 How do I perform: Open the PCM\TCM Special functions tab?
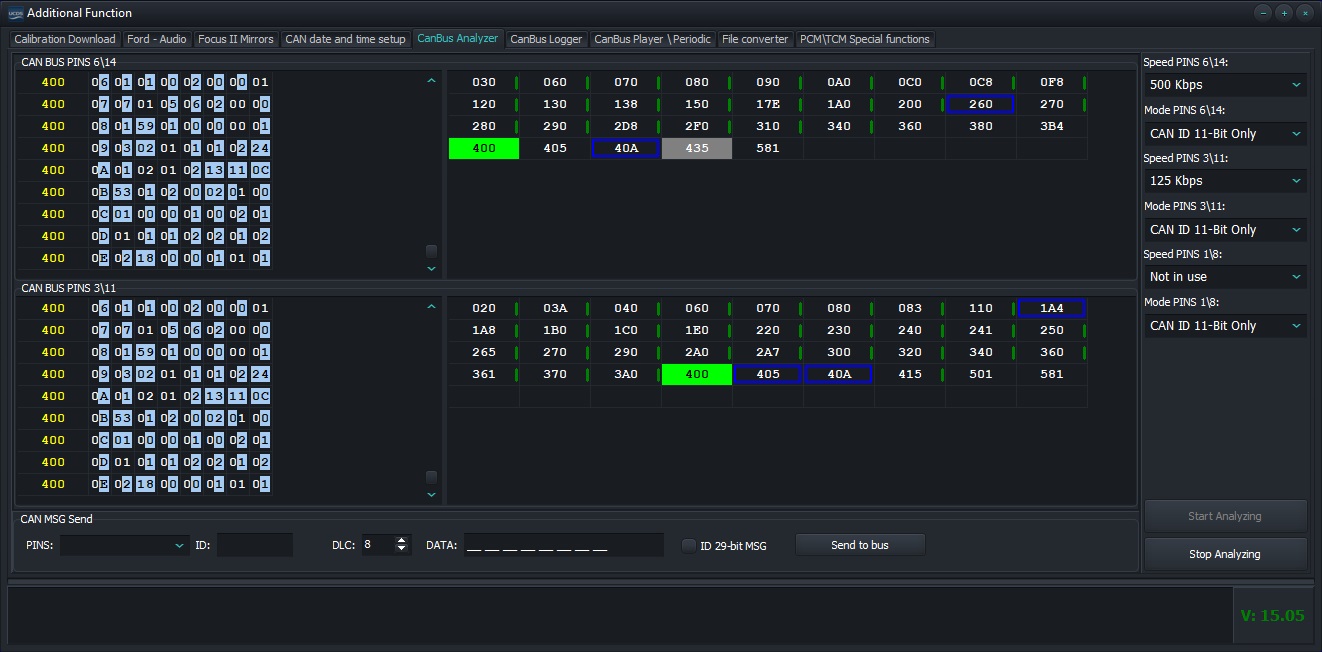tap(864, 39)
